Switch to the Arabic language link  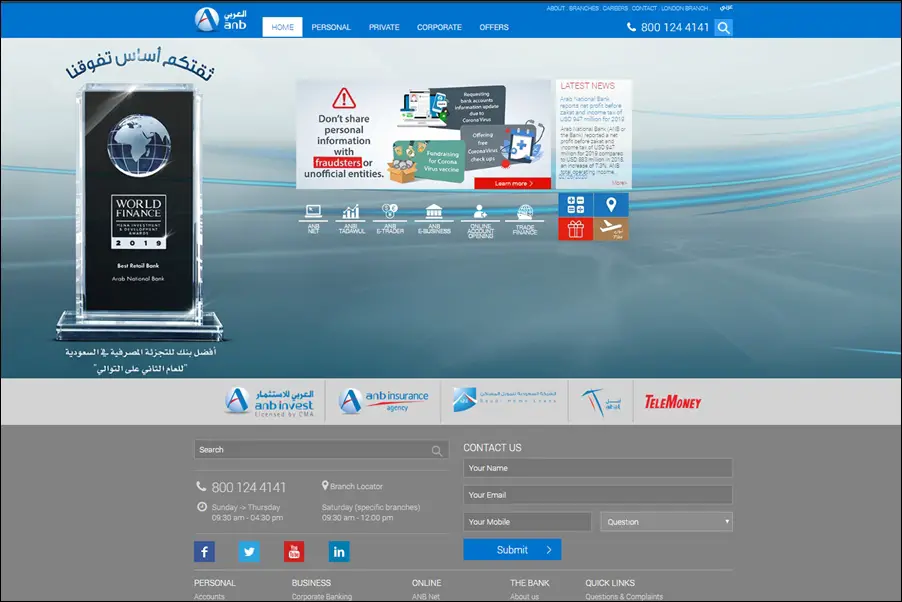click(x=726, y=7)
